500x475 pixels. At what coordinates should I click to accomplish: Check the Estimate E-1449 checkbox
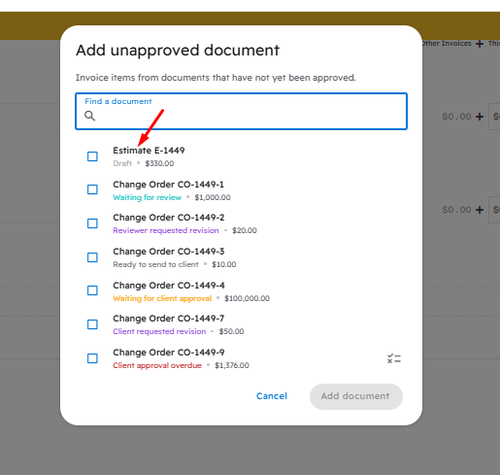[92, 156]
